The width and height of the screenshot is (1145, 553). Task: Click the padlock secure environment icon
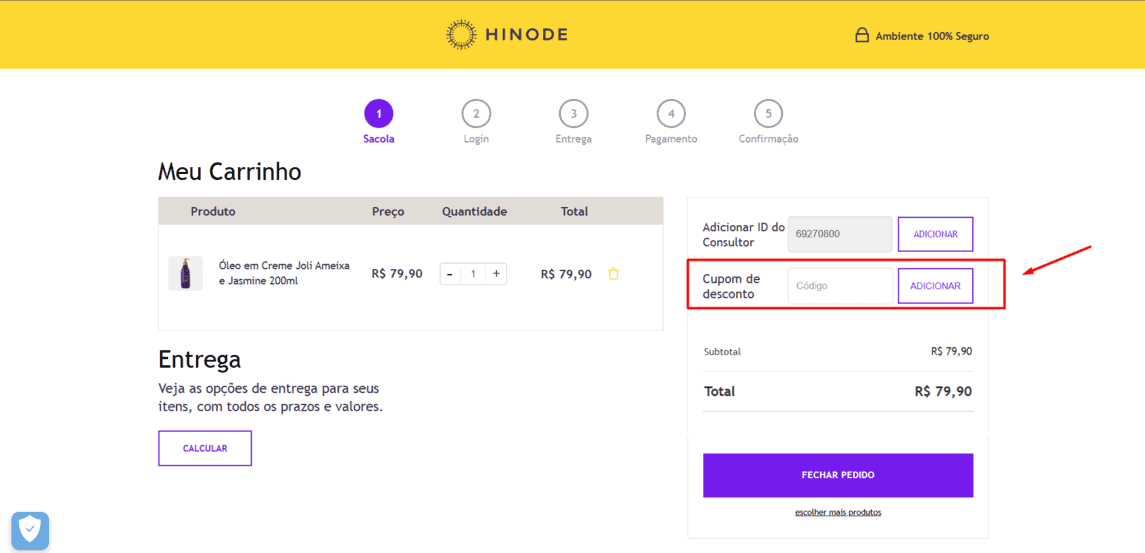[862, 35]
